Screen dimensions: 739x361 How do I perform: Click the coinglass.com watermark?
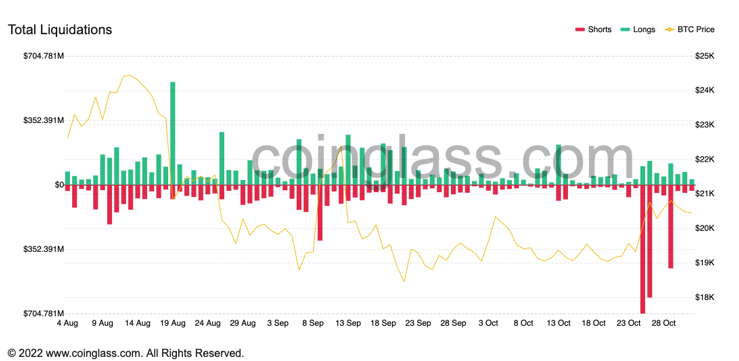point(442,158)
